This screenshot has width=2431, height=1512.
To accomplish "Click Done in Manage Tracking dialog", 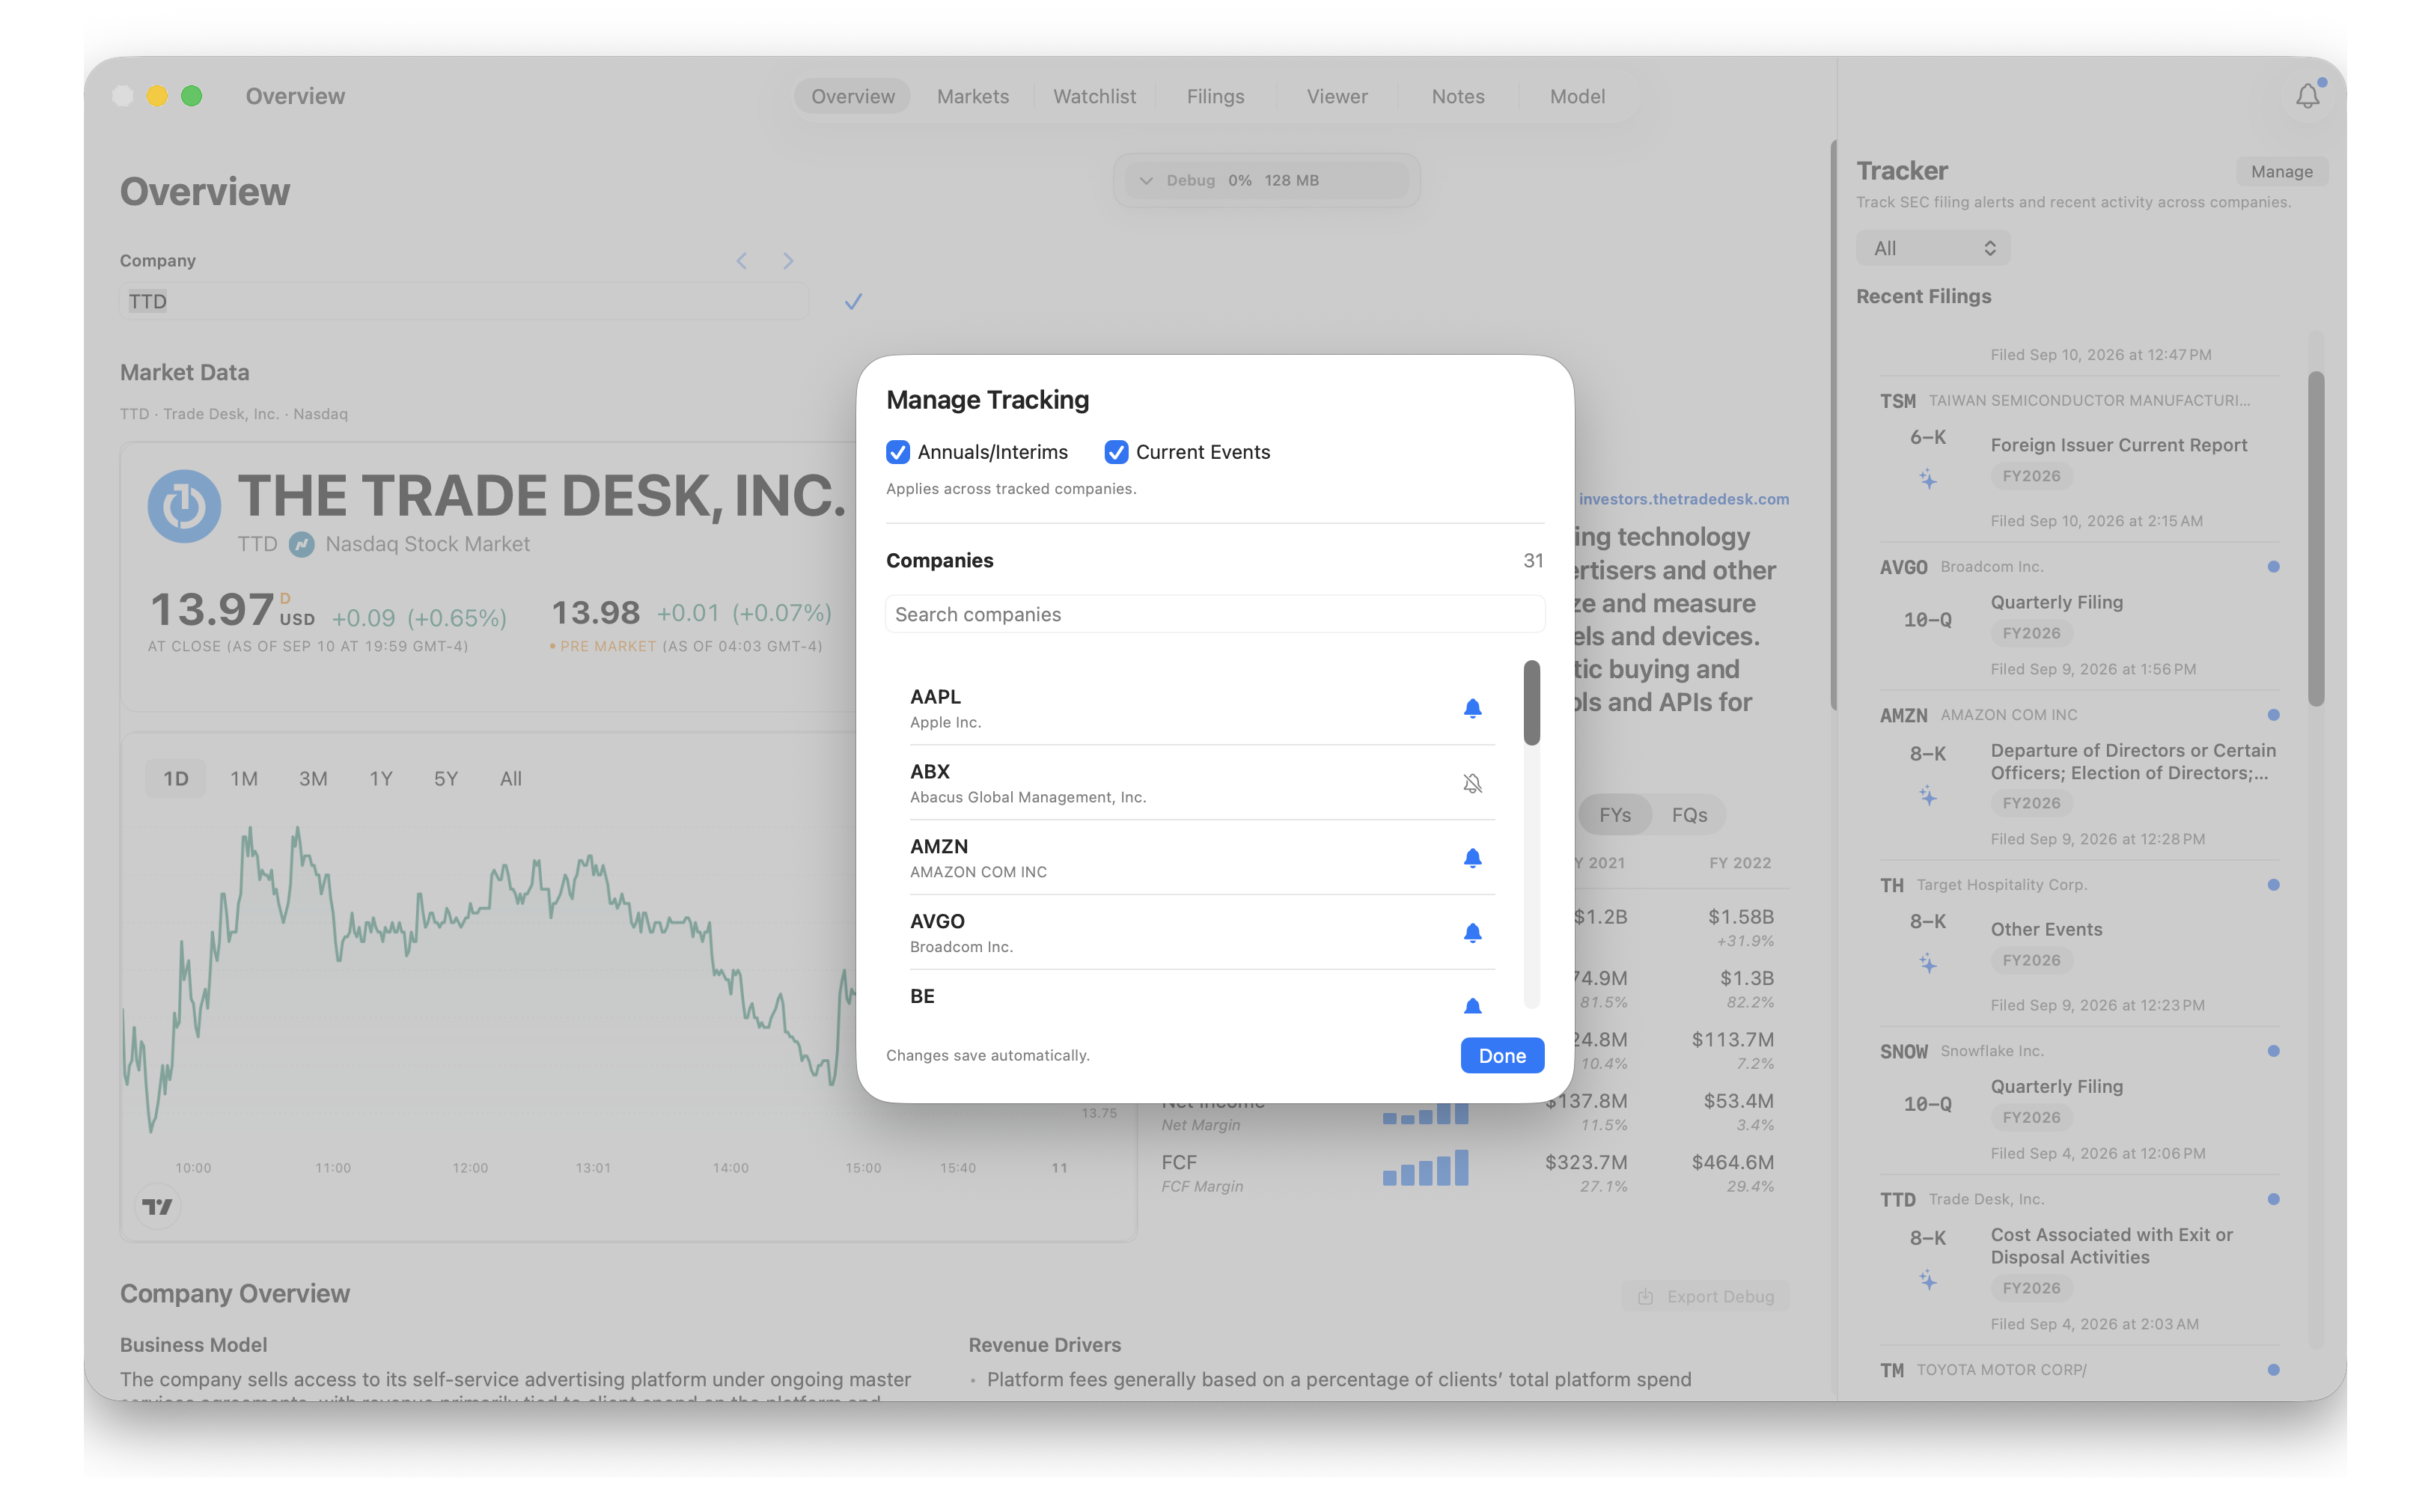I will click(1502, 1055).
